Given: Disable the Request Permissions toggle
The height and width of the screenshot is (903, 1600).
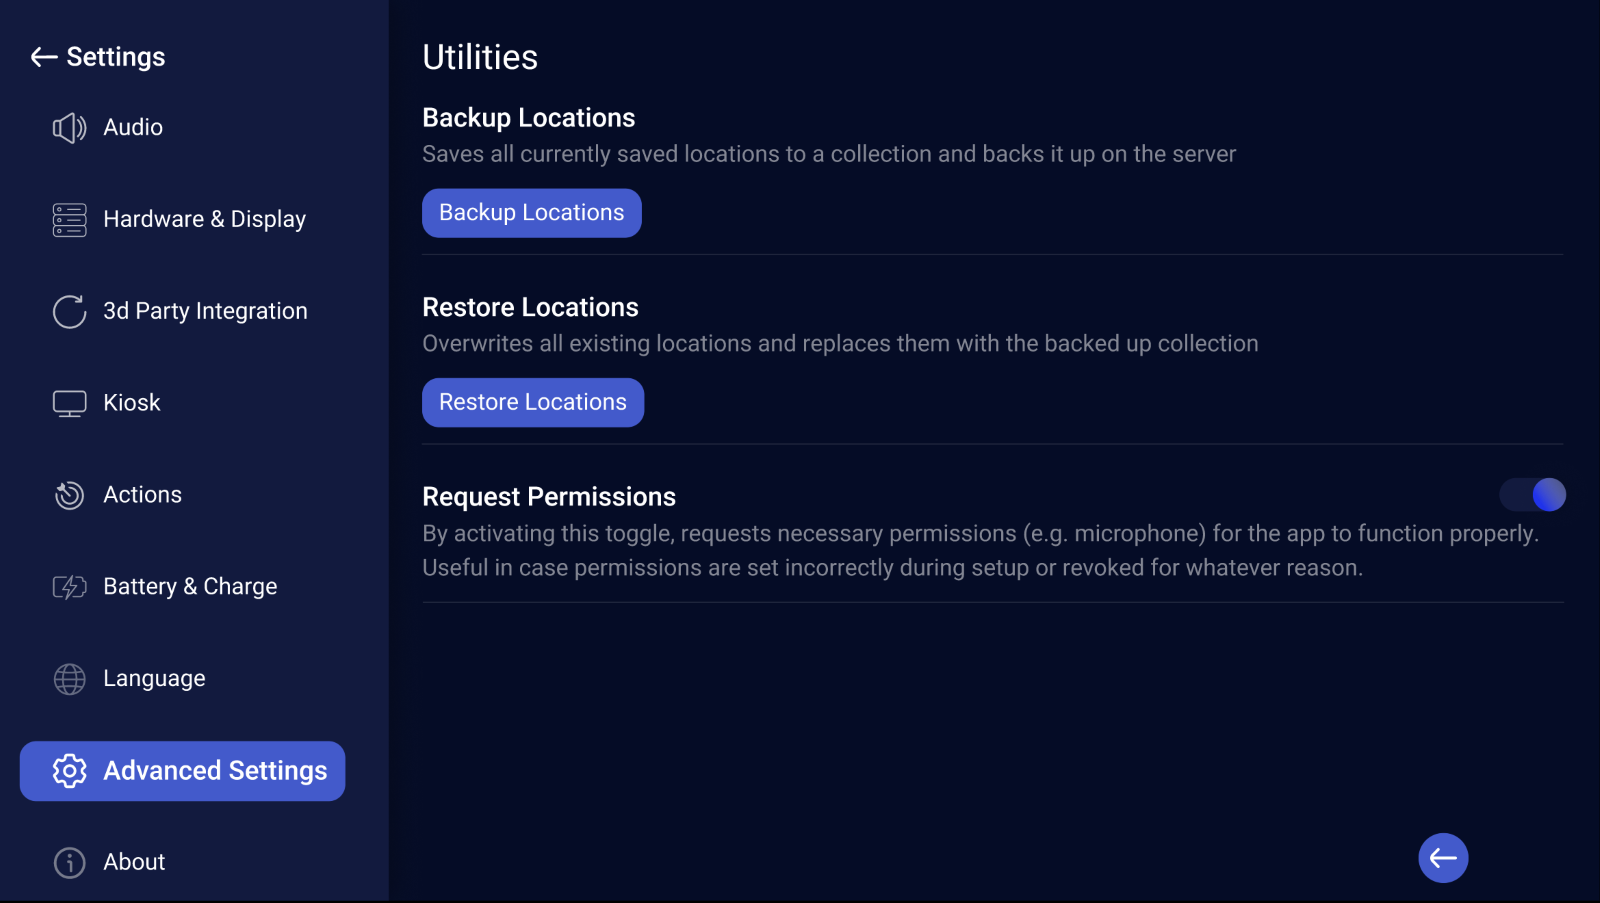Looking at the screenshot, I should point(1532,495).
